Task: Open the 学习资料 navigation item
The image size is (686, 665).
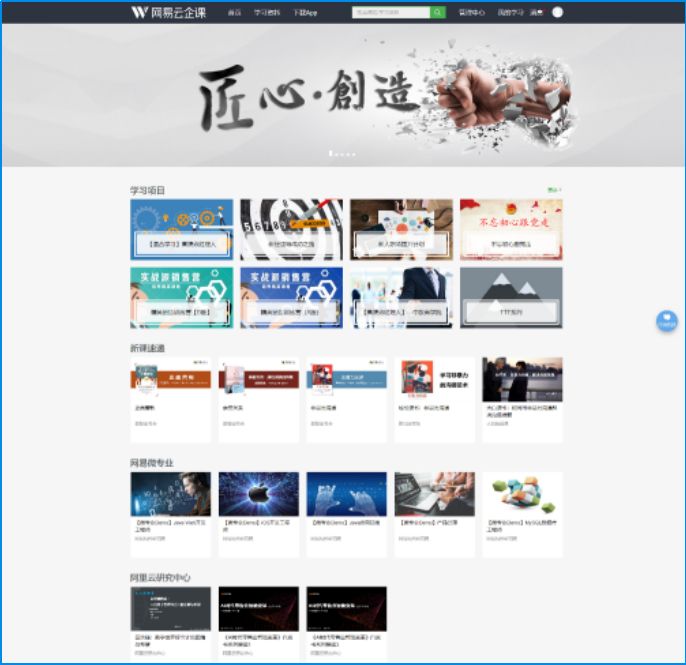Action: (x=267, y=13)
